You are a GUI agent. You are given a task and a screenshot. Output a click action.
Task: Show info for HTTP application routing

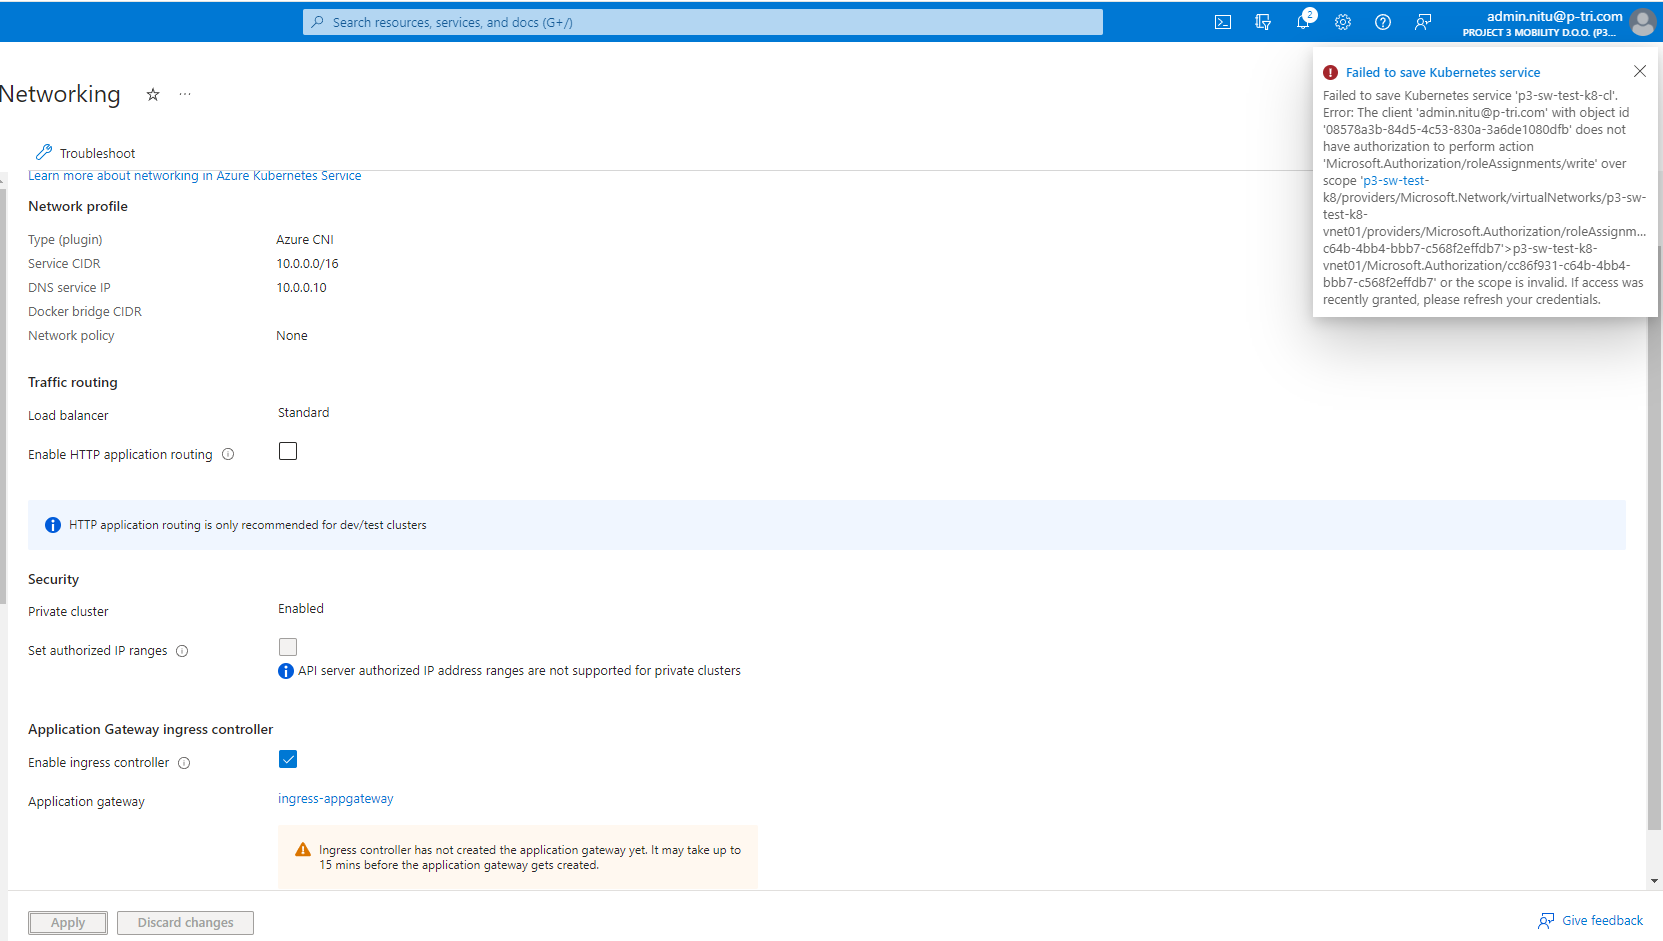click(x=228, y=455)
